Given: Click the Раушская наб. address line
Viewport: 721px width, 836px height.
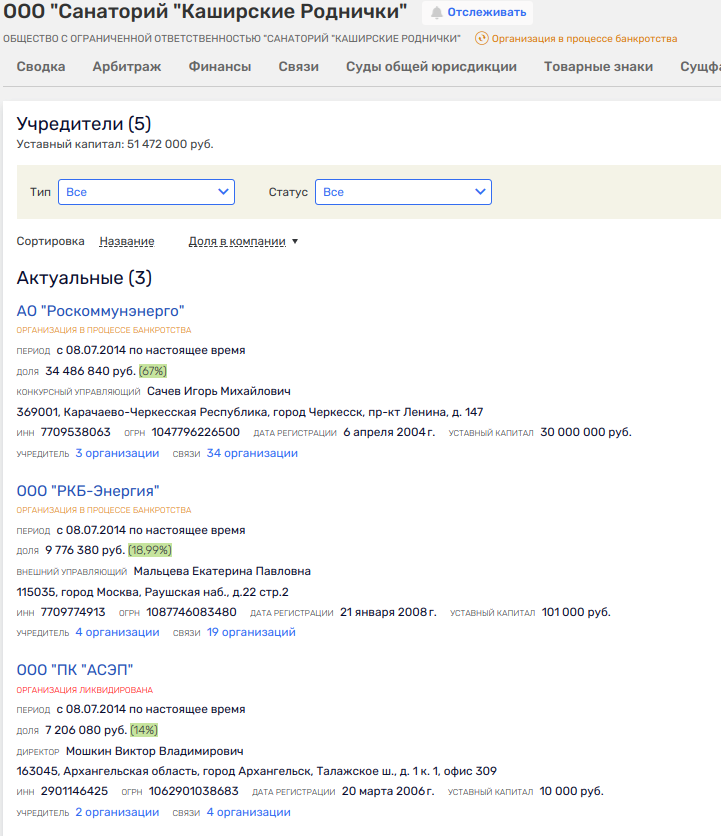Looking at the screenshot, I should (x=153, y=592).
